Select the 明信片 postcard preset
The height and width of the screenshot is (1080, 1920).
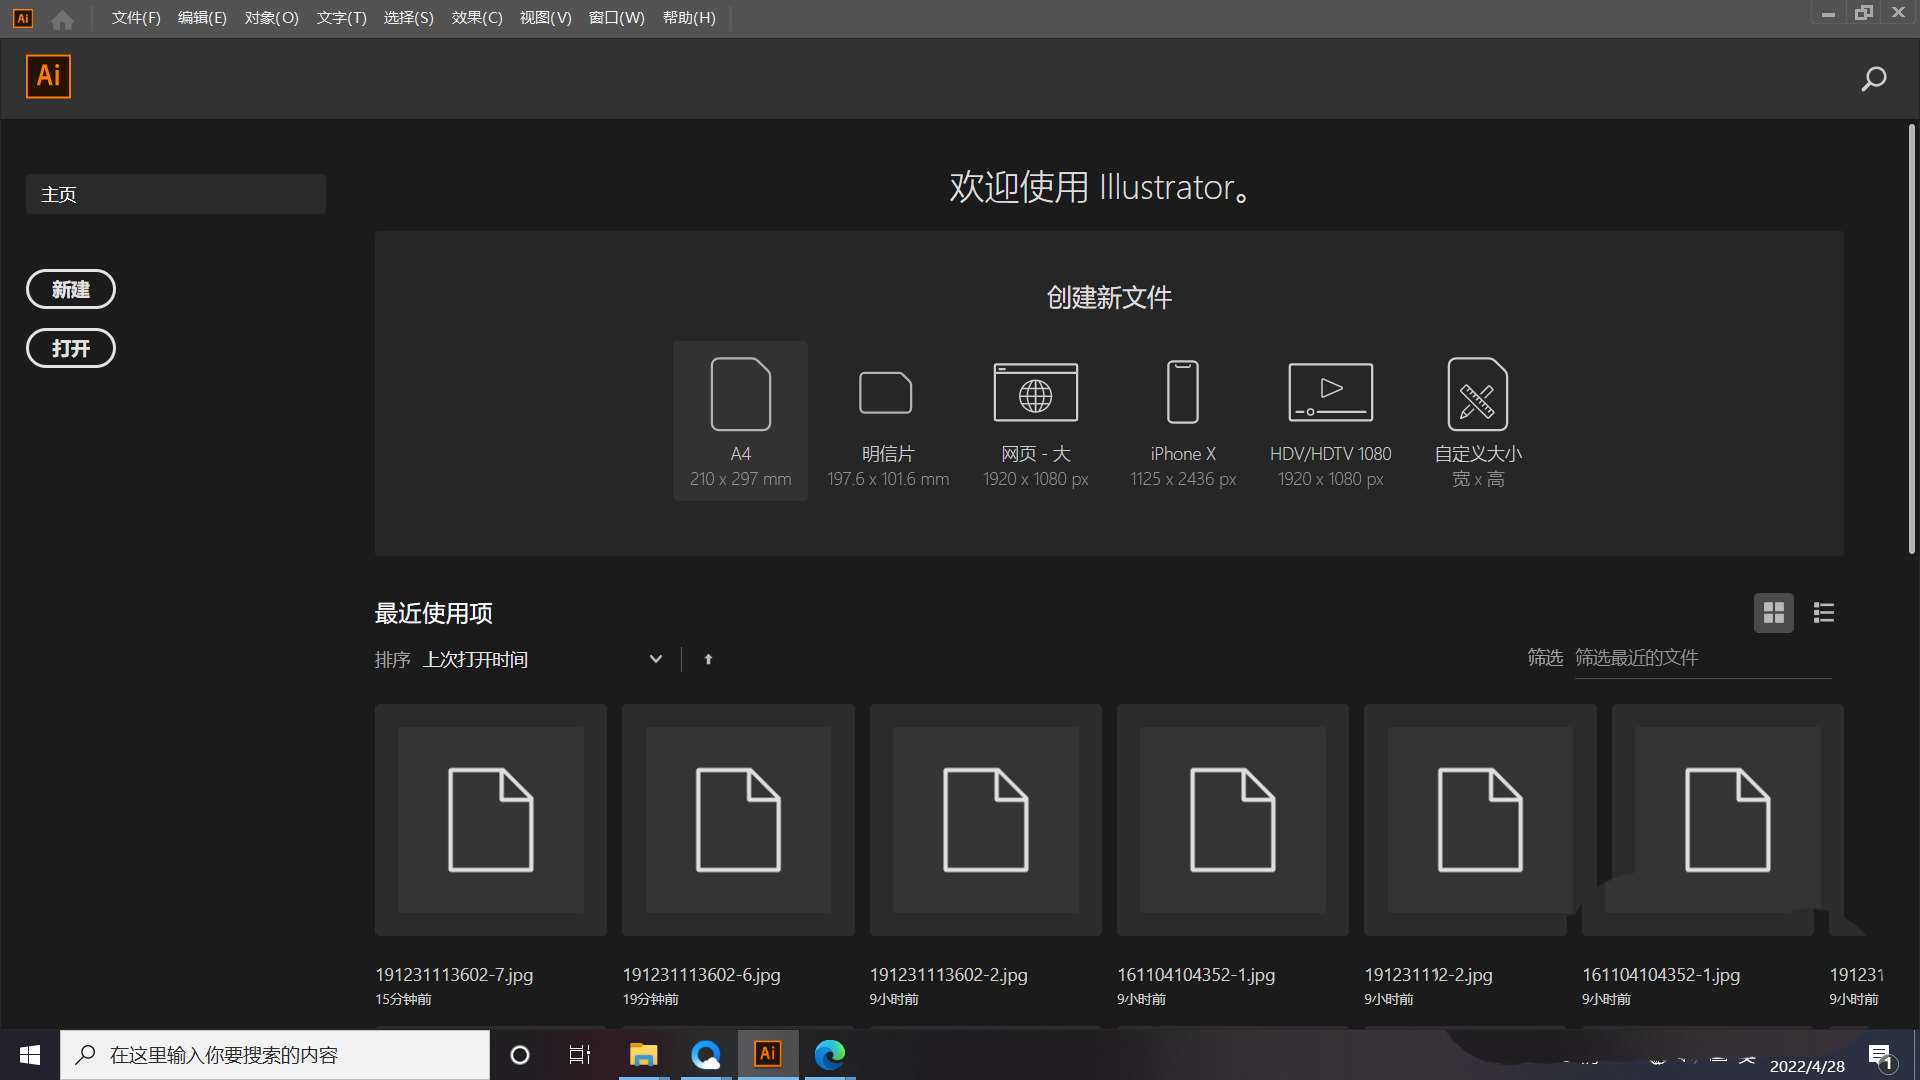887,421
